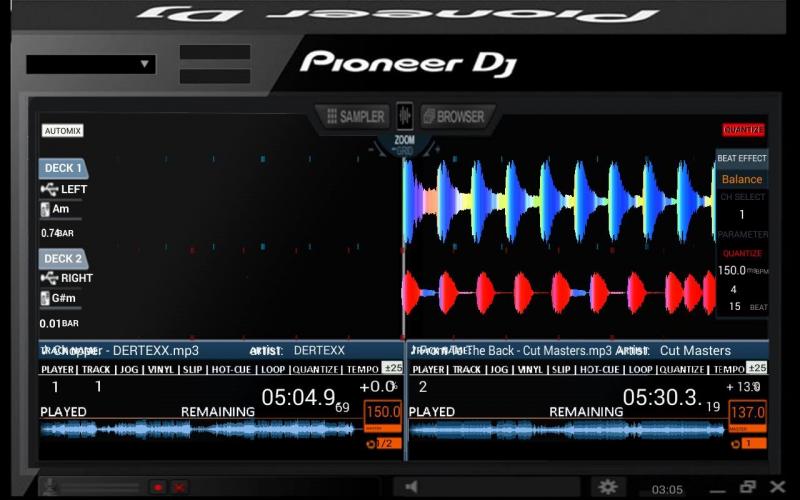Image resolution: width=800 pixels, height=500 pixels.
Task: Click the key icon beside Am
Action: [45, 209]
